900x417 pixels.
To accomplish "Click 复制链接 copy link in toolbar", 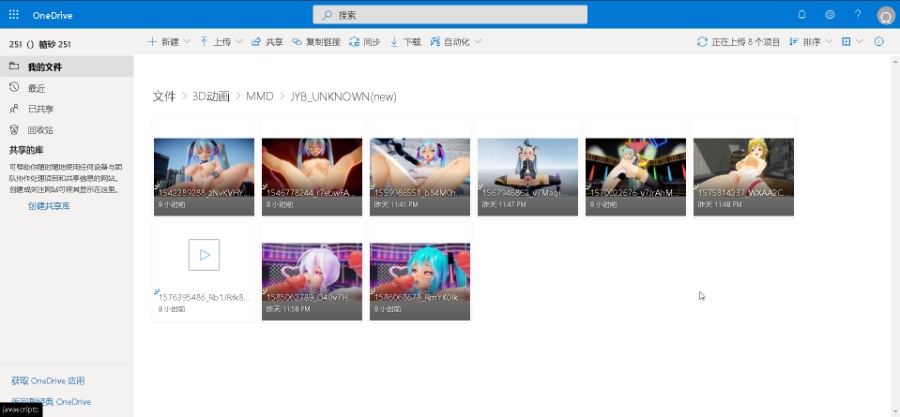I will pos(316,42).
